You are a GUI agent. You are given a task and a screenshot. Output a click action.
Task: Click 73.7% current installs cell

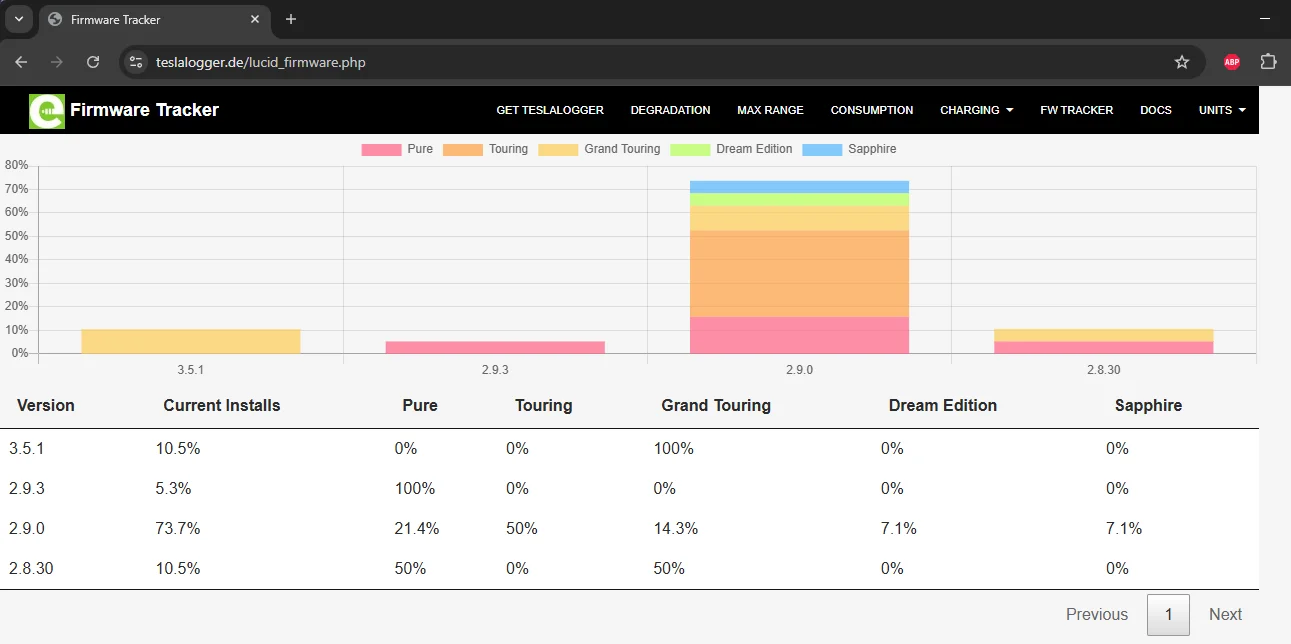[x=178, y=529]
